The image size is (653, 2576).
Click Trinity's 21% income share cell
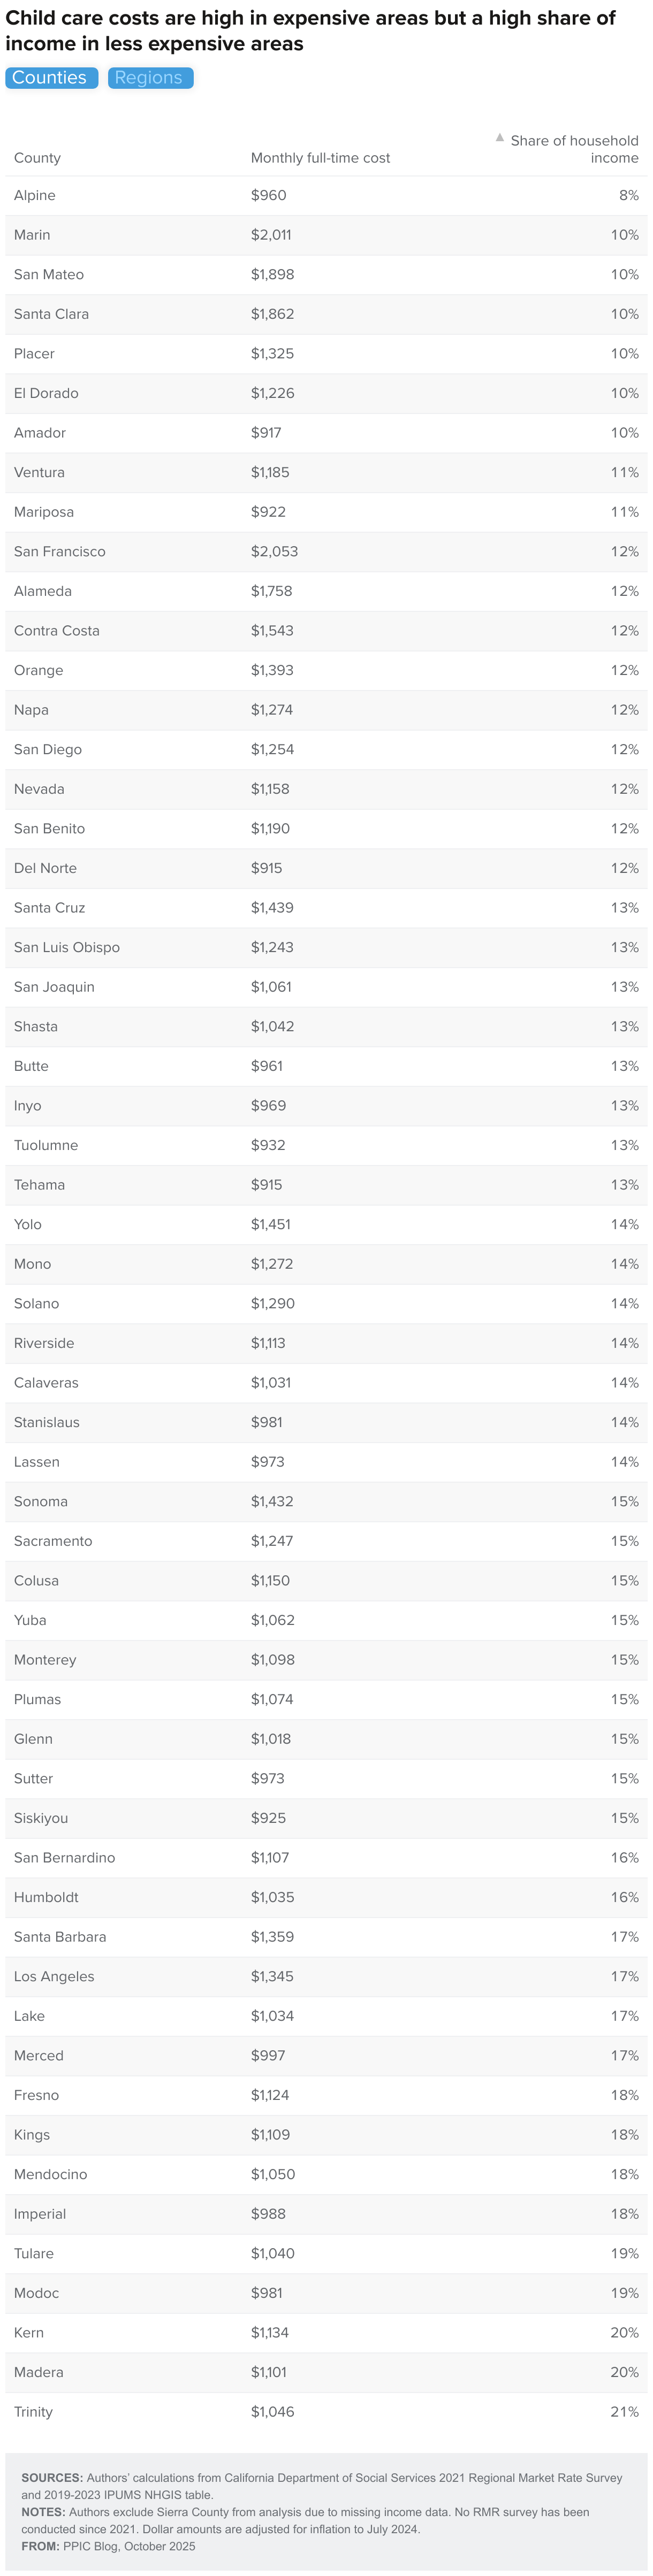(x=624, y=2411)
